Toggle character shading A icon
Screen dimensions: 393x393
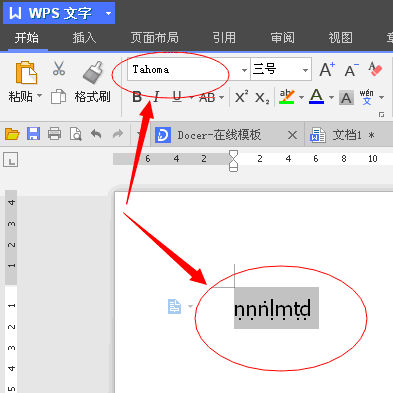(x=346, y=98)
